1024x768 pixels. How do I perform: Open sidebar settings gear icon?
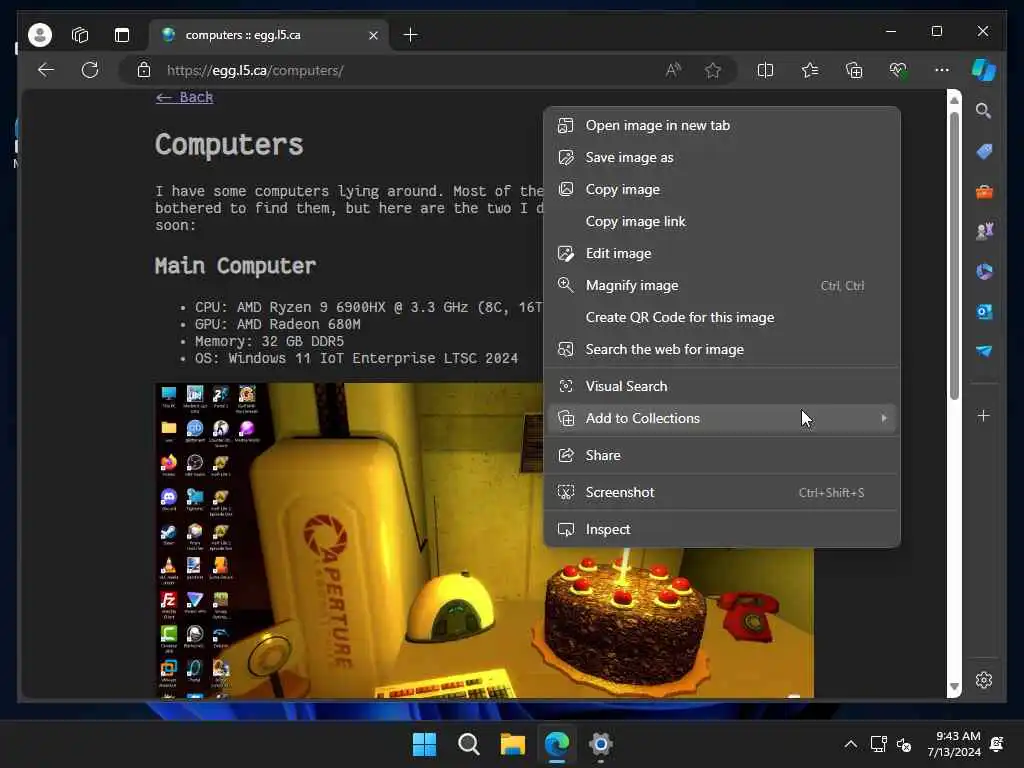pos(984,680)
